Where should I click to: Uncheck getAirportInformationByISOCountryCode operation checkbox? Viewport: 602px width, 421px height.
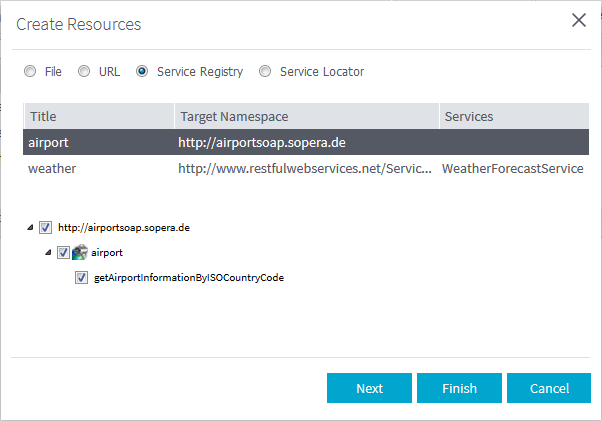tap(82, 278)
